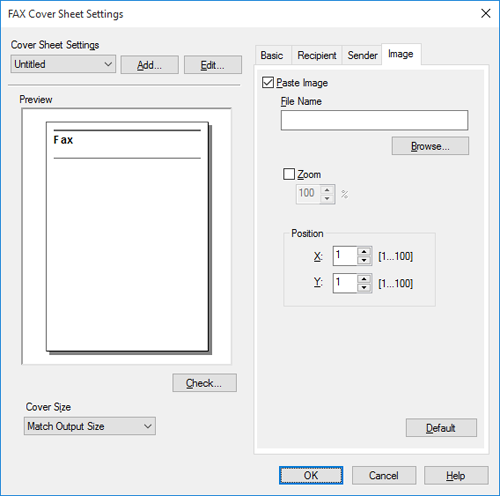Screen dimensions: 500x496
Task: Switch to the Basic tab
Action: coord(272,55)
